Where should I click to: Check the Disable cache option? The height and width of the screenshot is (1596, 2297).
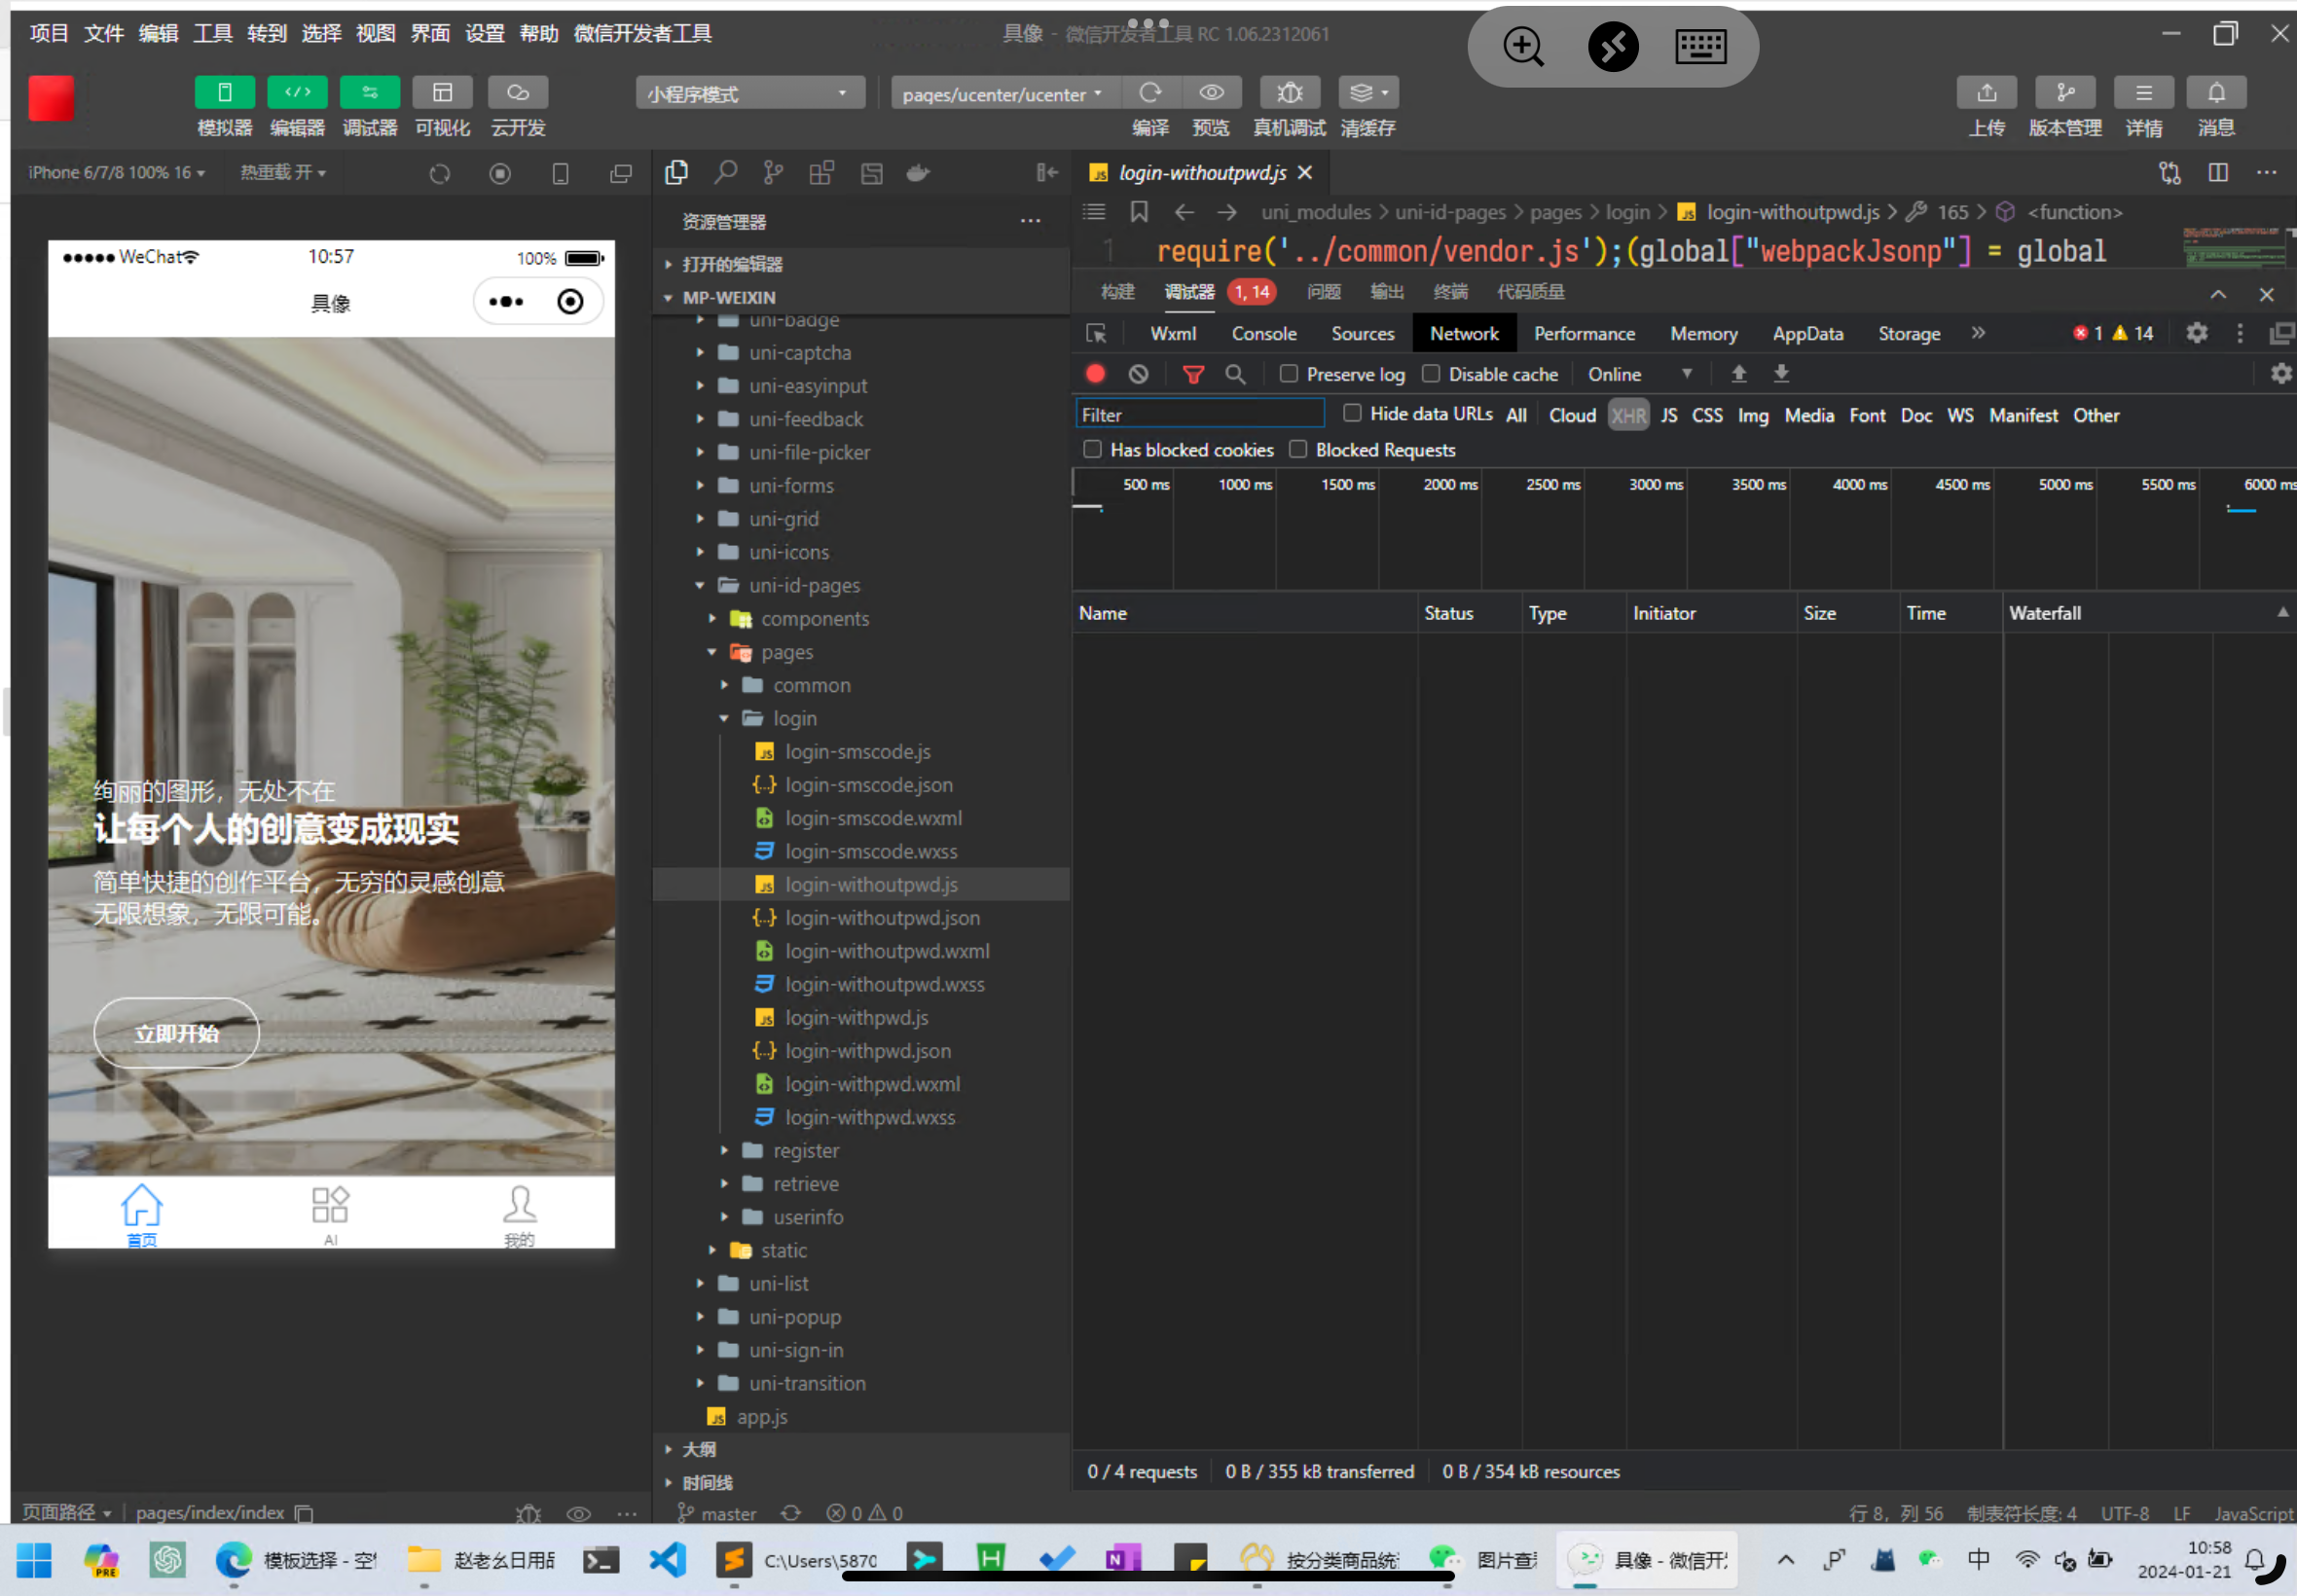pos(1431,374)
